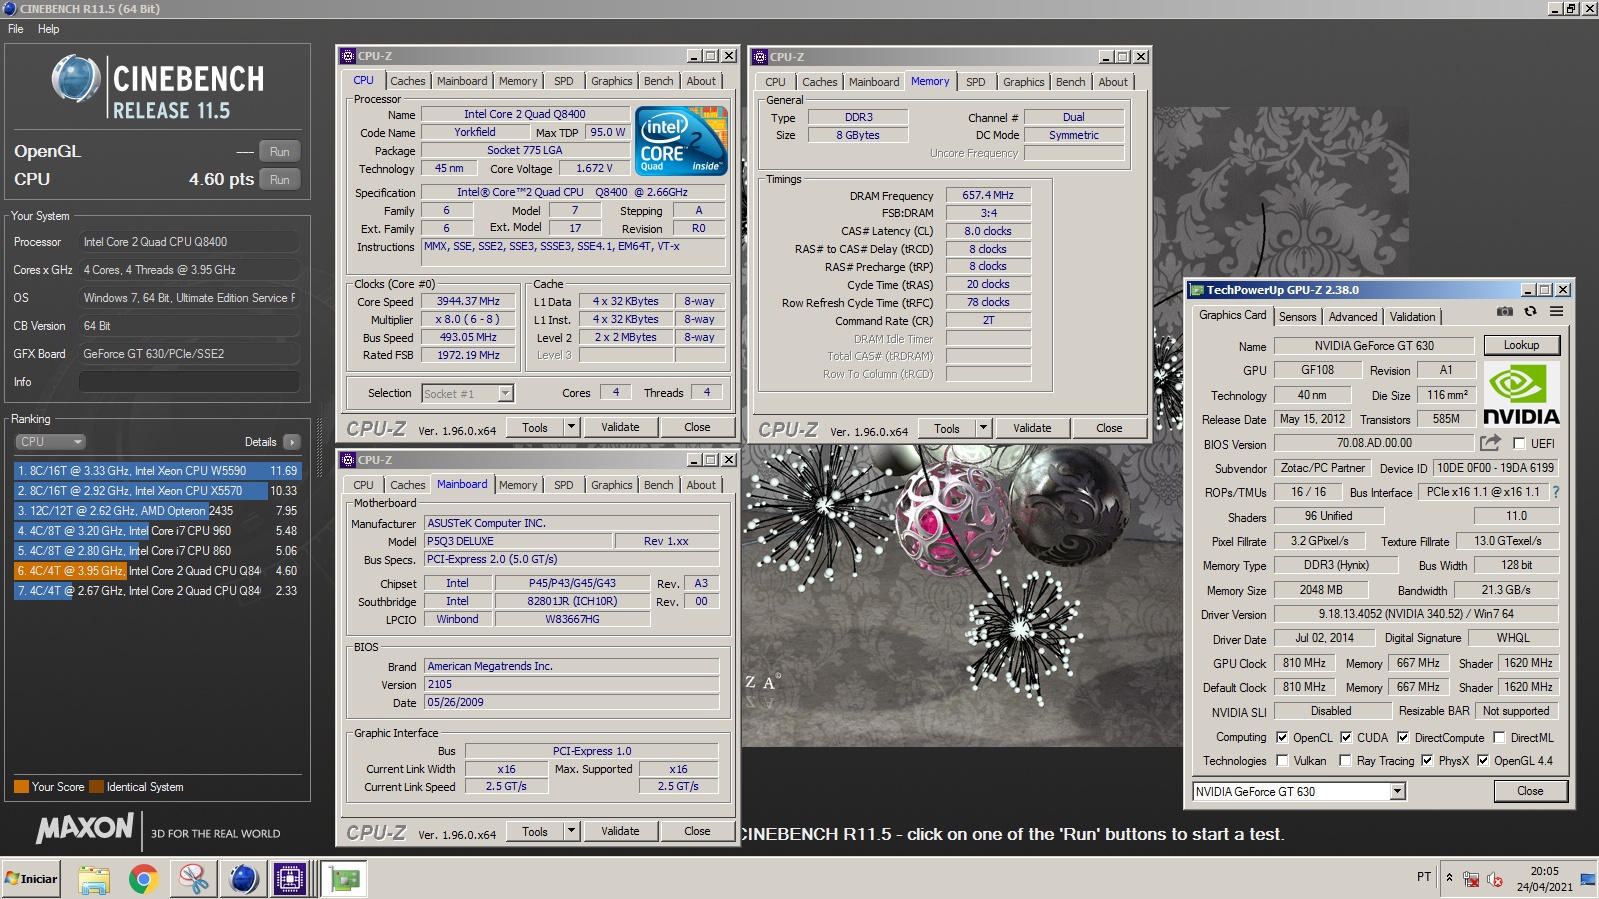Click the CPU-Z Memory window title icon
The height and width of the screenshot is (899, 1599).
coord(760,57)
